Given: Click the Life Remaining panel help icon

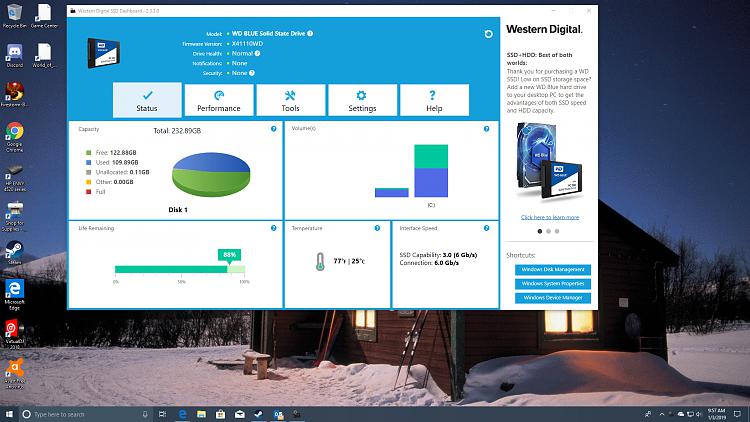Looking at the screenshot, I should [x=274, y=228].
